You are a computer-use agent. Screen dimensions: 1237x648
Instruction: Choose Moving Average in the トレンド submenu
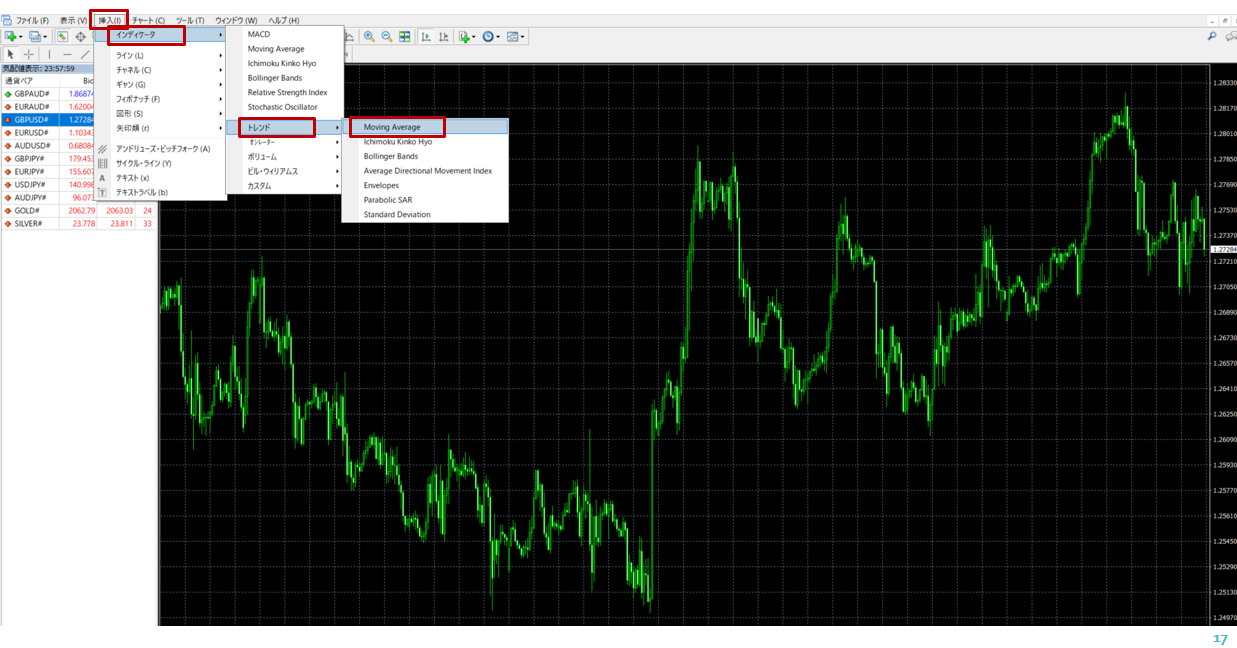tap(392, 127)
